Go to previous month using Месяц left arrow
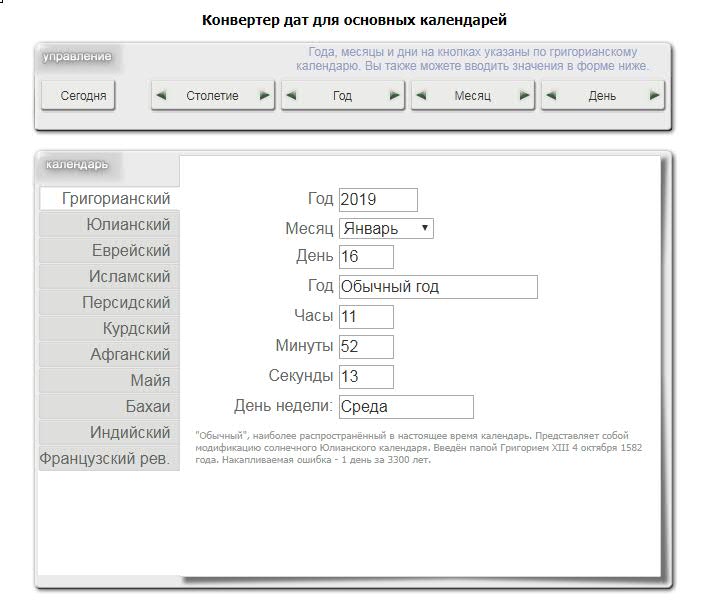 pos(421,96)
